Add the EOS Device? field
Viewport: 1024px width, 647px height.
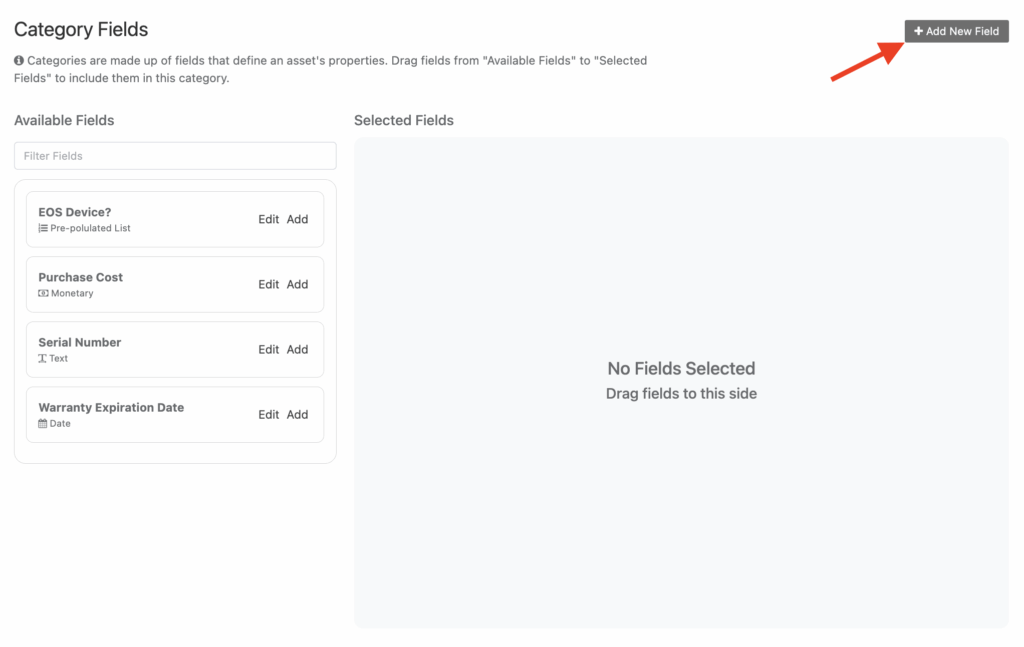coord(298,219)
